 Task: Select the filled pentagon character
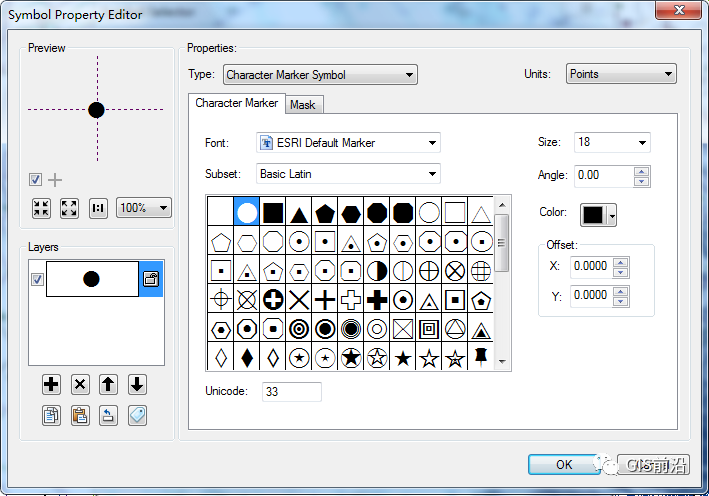click(325, 213)
